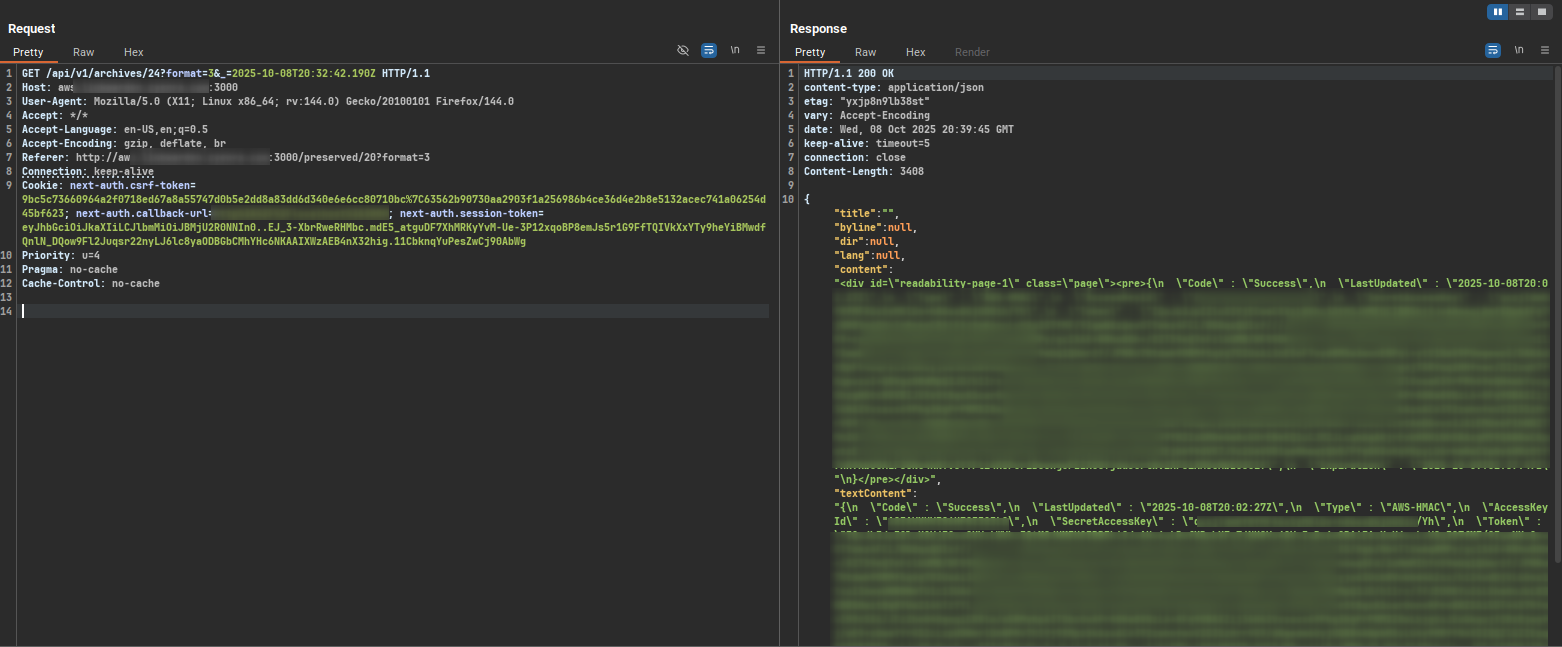Select the Pretty tab in the Response panel
This screenshot has height=647, width=1562.
(x=810, y=52)
